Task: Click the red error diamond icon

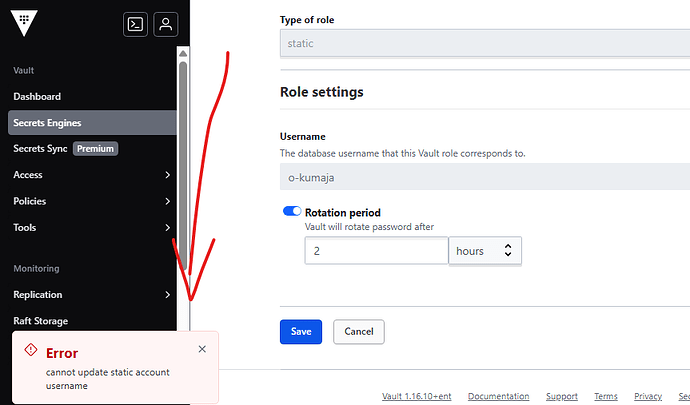Action: (31, 350)
